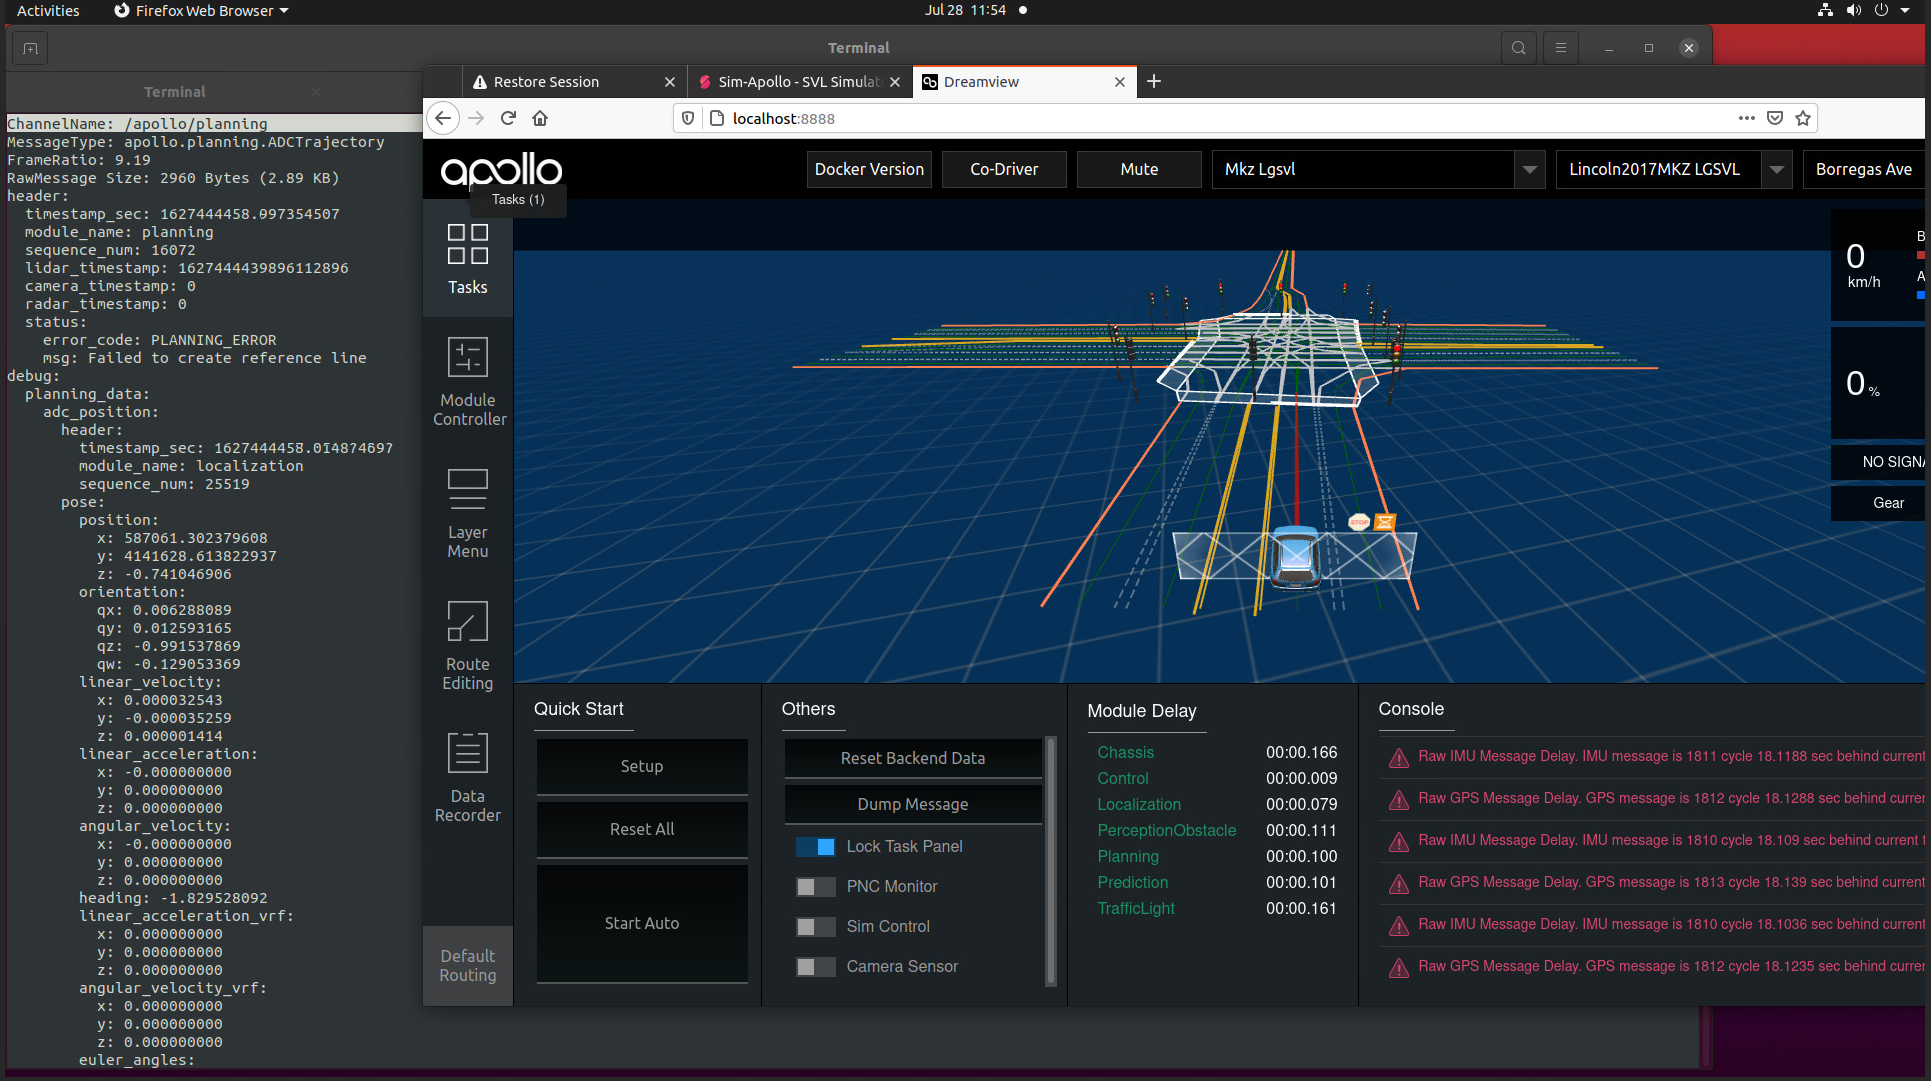The image size is (1931, 1081).
Task: Open the Mkz Lgsvl mode dropdown
Action: [1378, 169]
